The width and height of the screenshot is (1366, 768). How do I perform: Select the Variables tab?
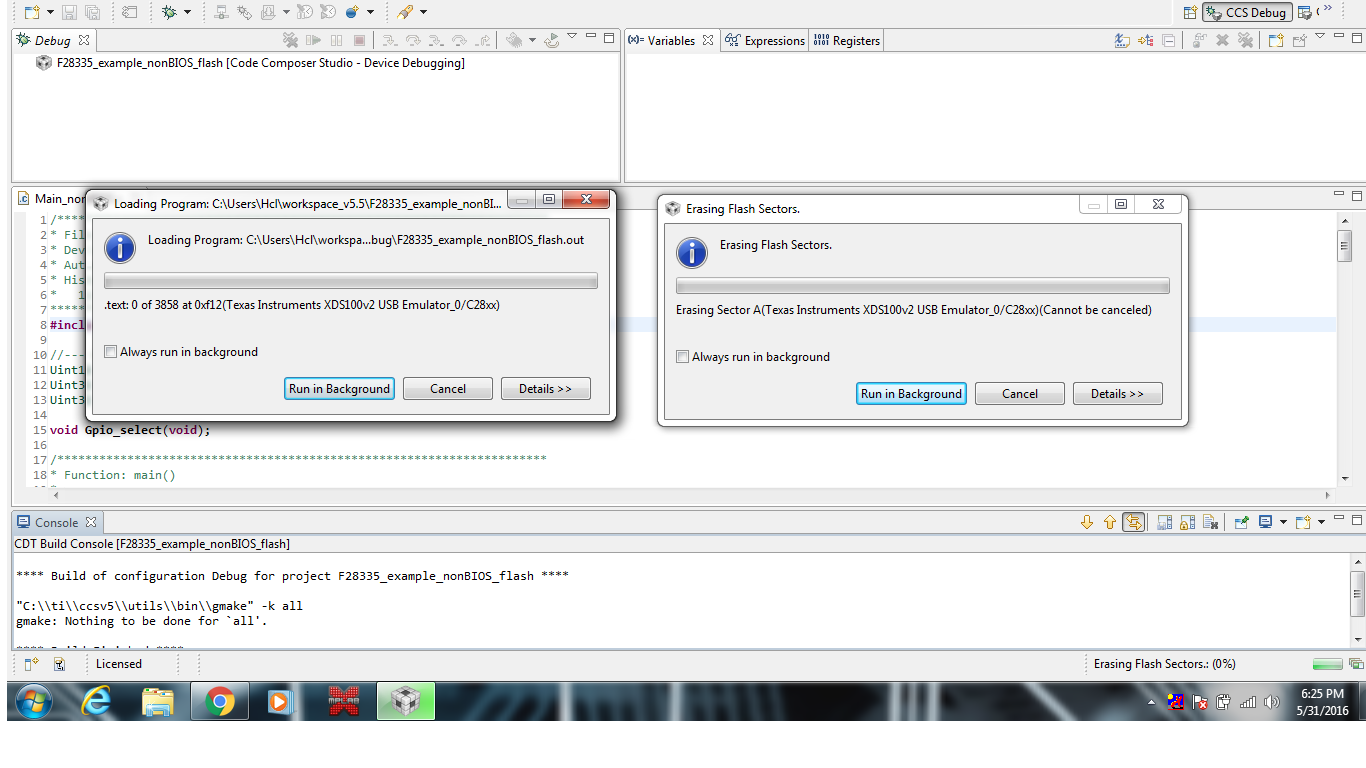point(670,41)
